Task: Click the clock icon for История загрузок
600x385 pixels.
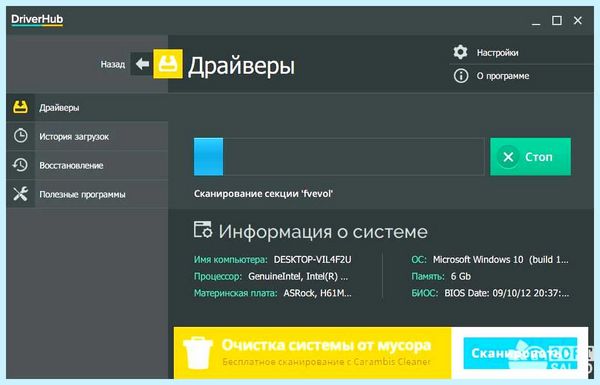Action: pos(21,136)
